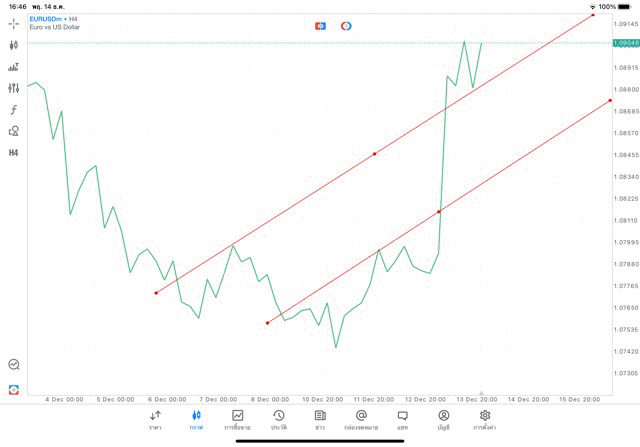Open the H4 timeframe selector

point(14,153)
